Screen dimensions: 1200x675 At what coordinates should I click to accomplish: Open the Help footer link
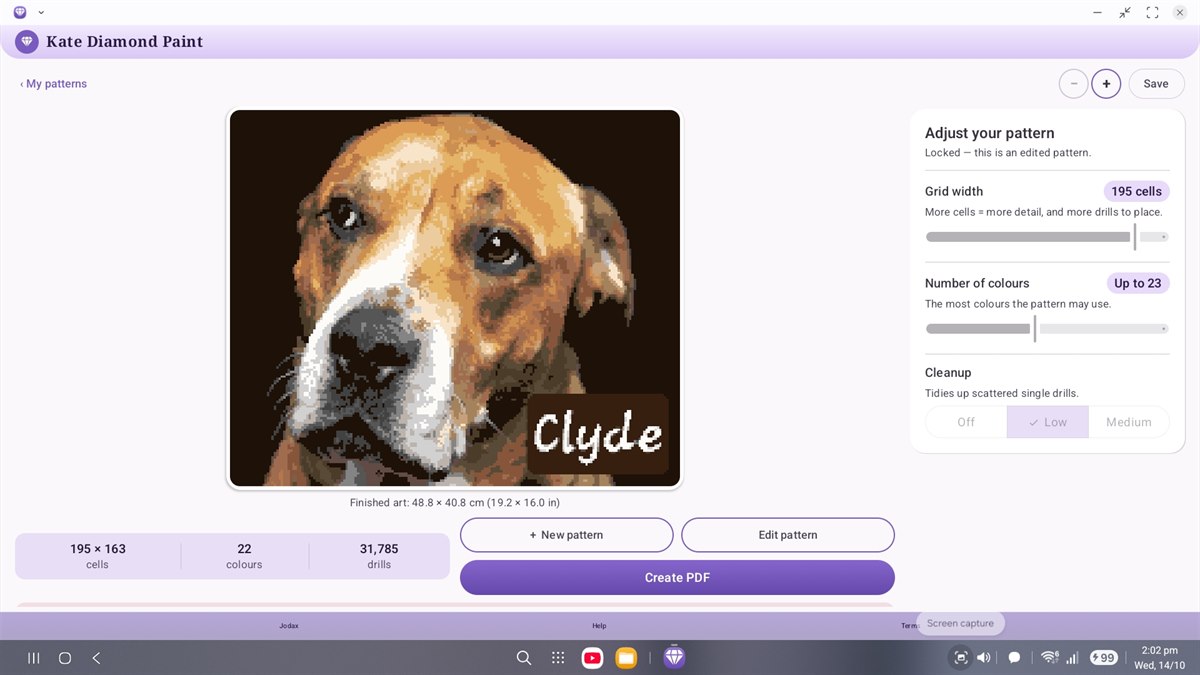[599, 626]
